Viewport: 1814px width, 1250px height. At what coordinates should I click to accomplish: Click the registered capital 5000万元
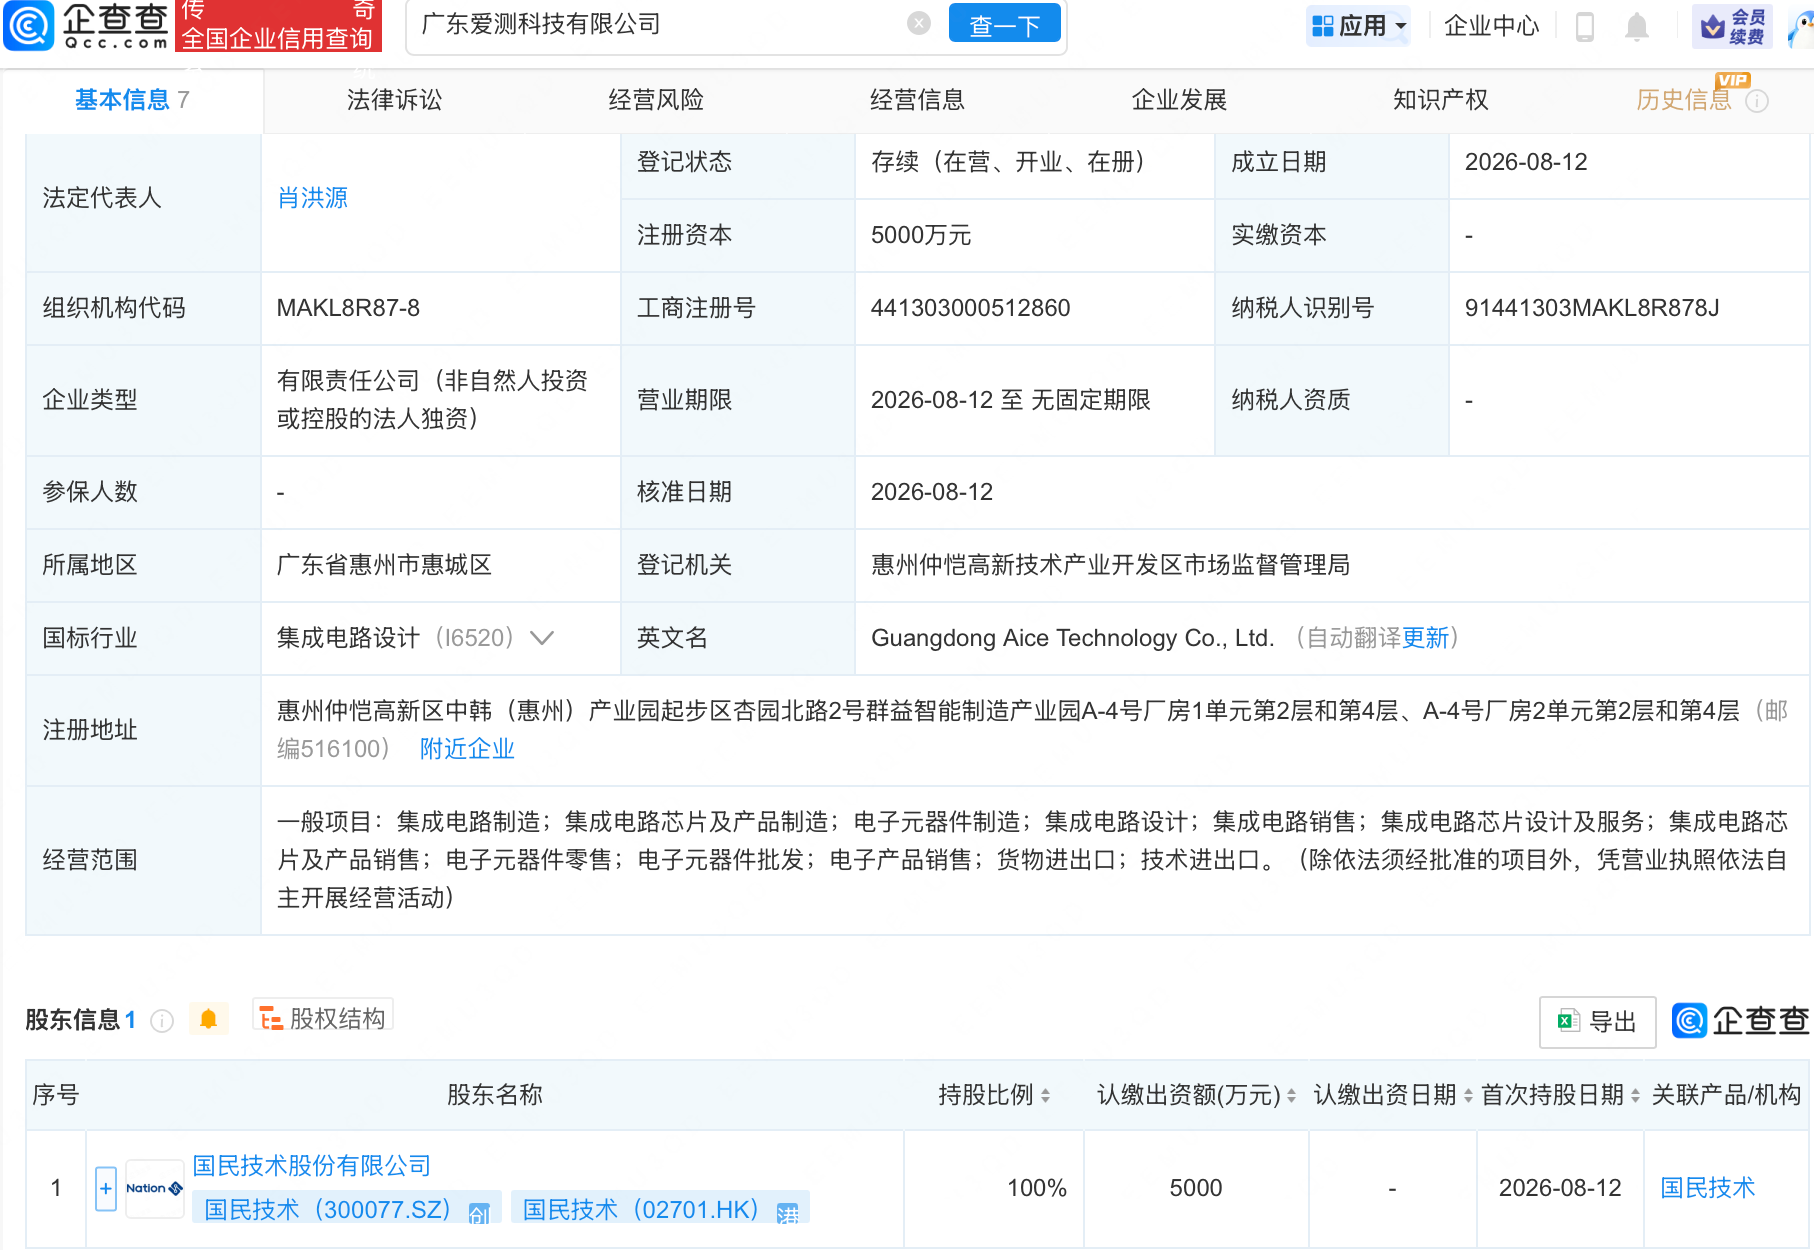921,235
